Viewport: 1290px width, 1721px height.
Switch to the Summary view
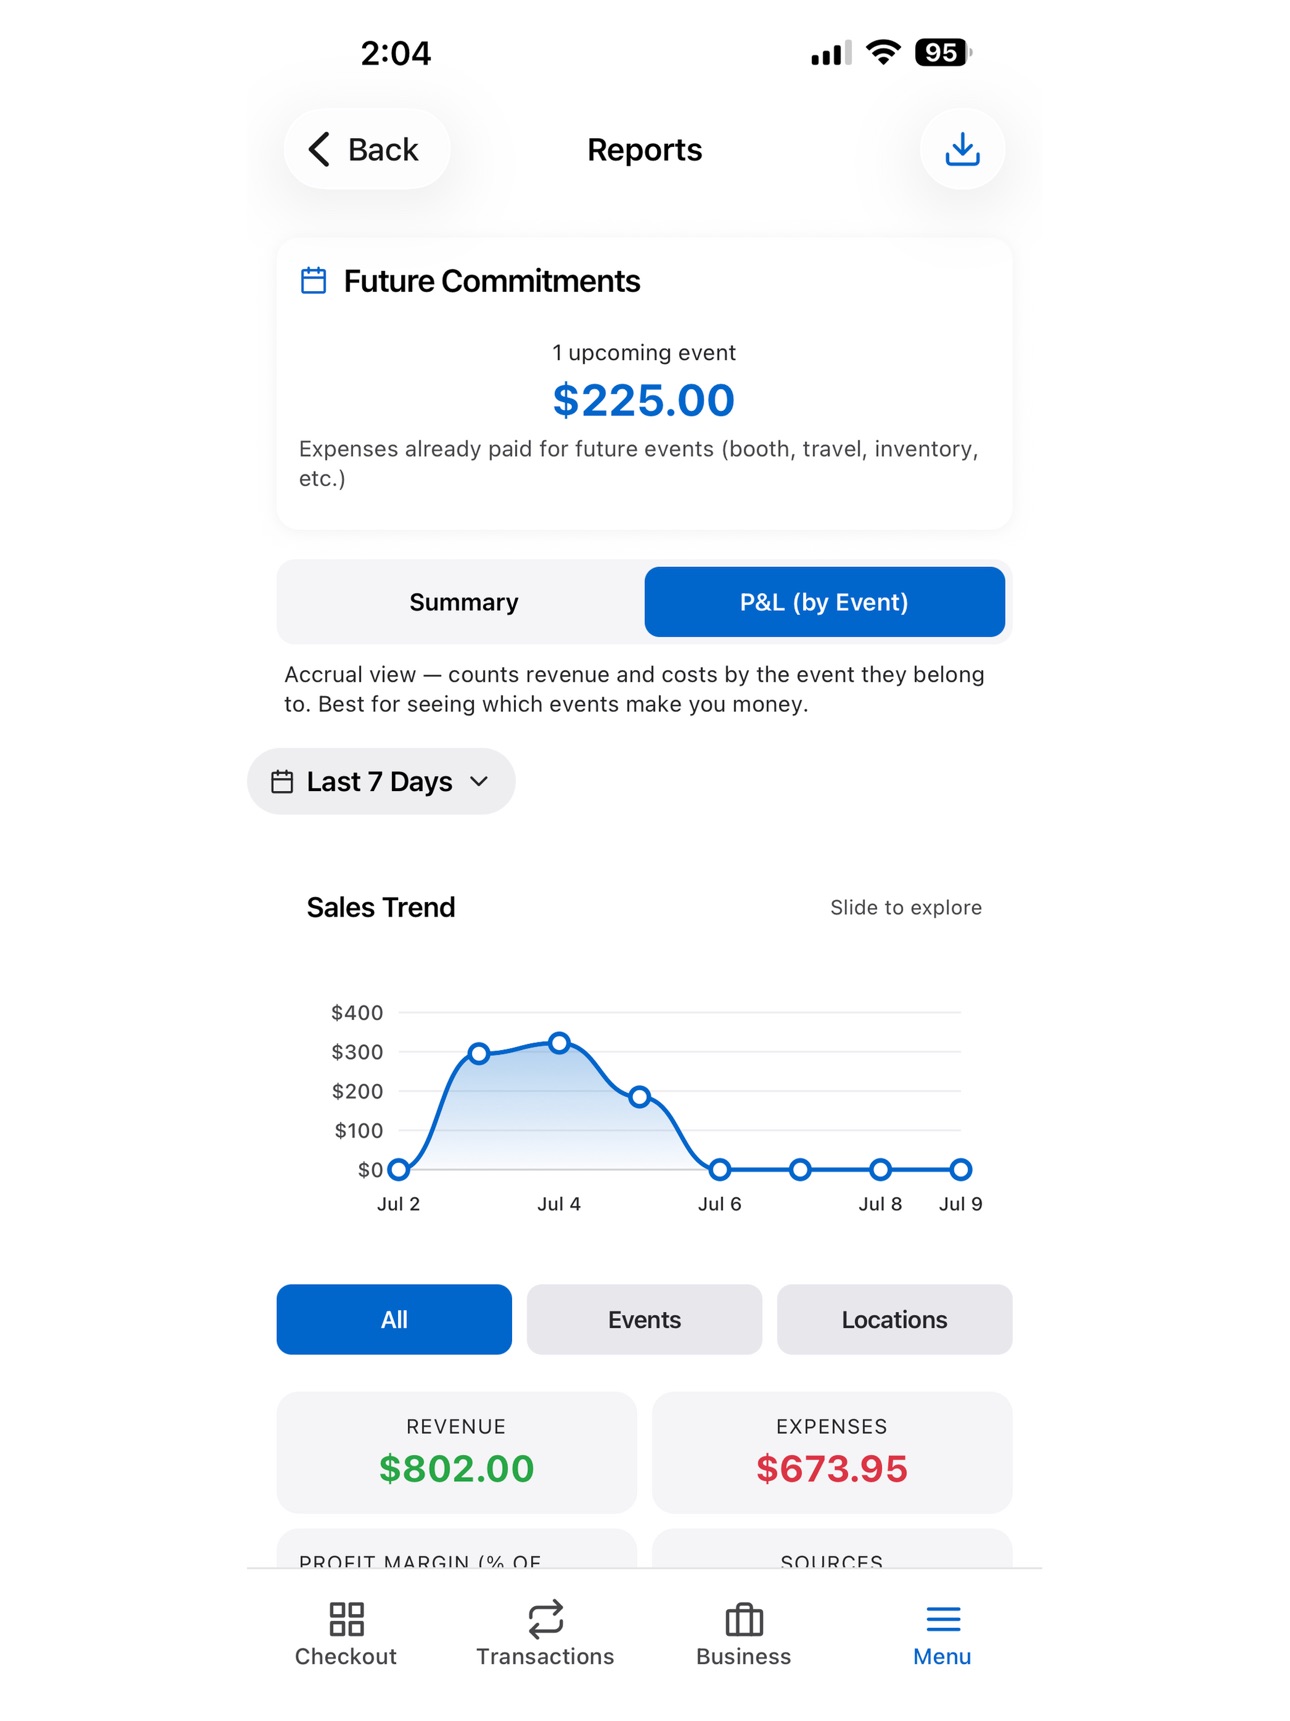tap(464, 602)
